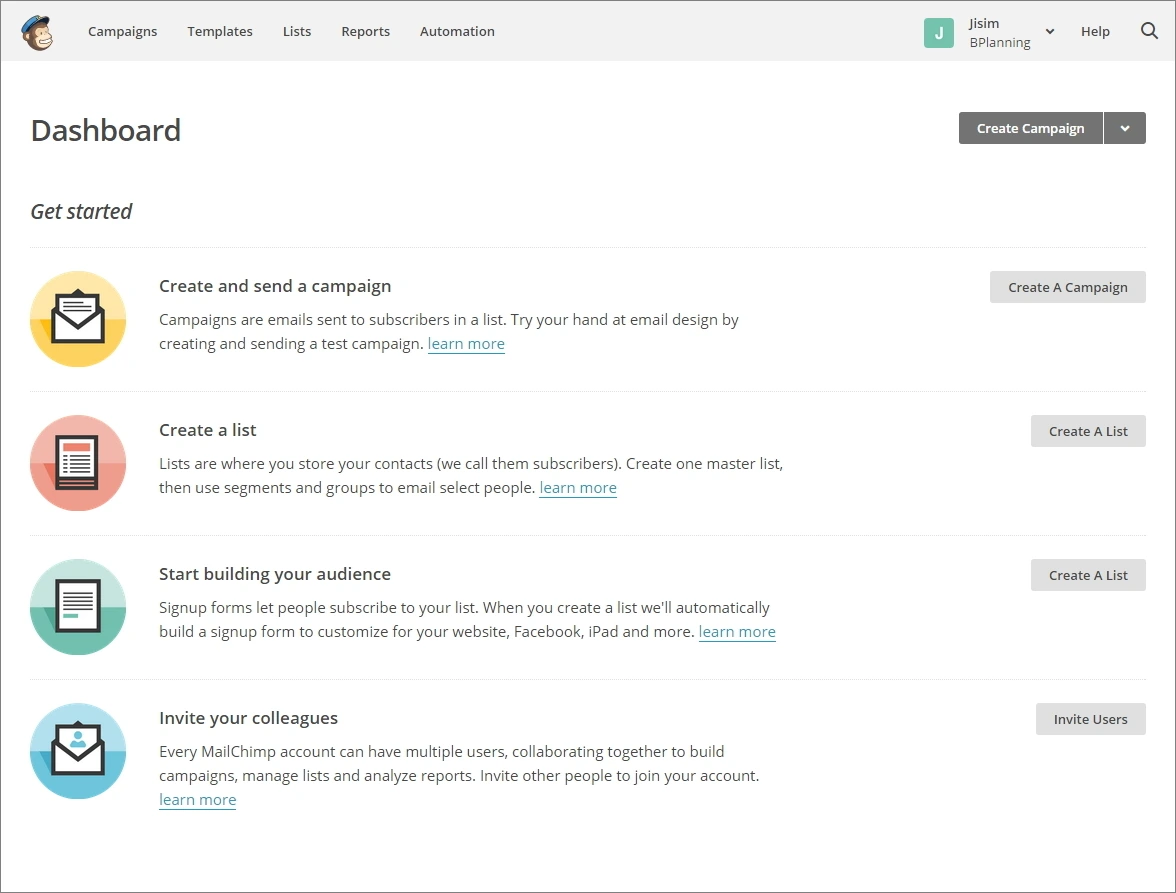
Task: Go to the Templates tab
Action: click(220, 31)
